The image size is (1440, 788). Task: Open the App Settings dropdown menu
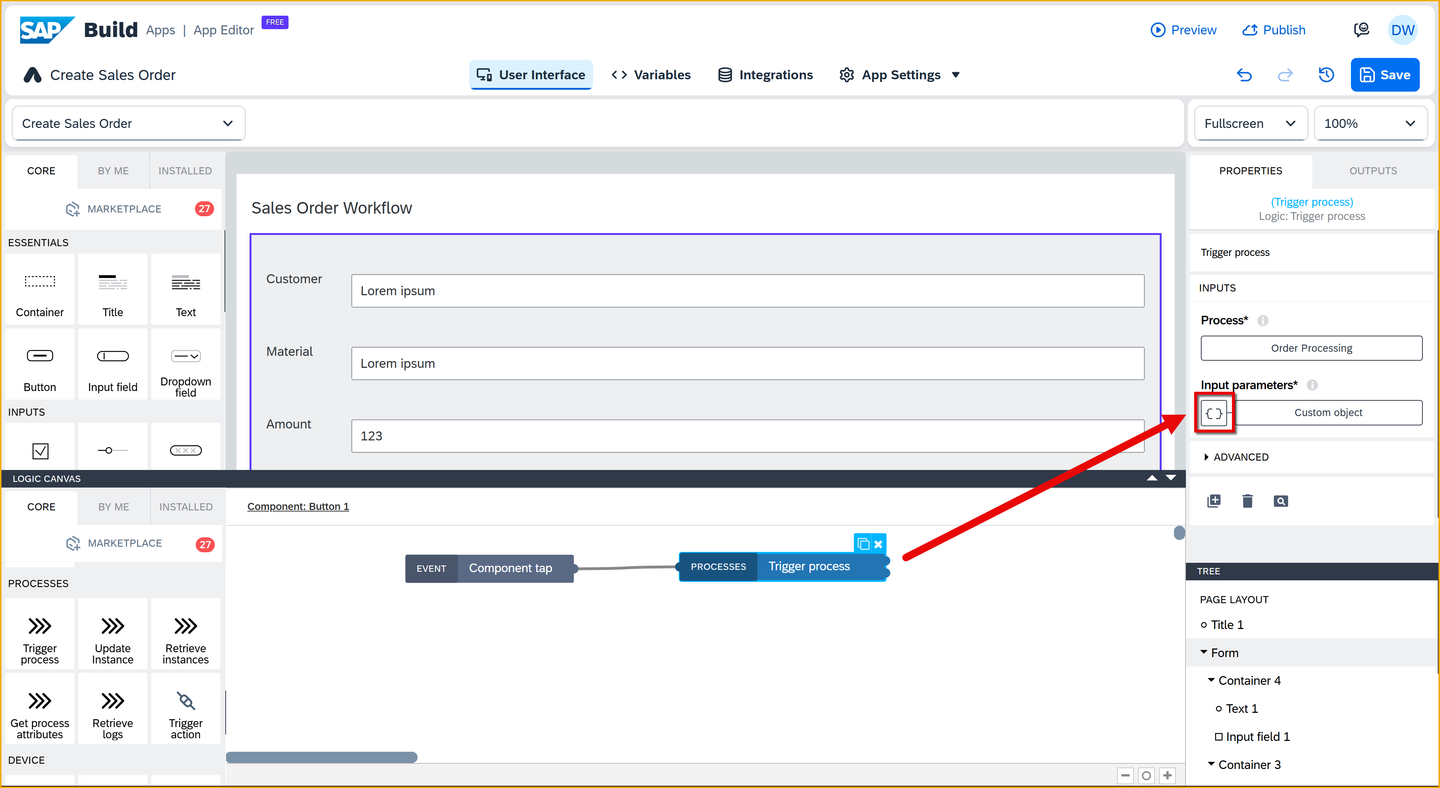pos(899,75)
